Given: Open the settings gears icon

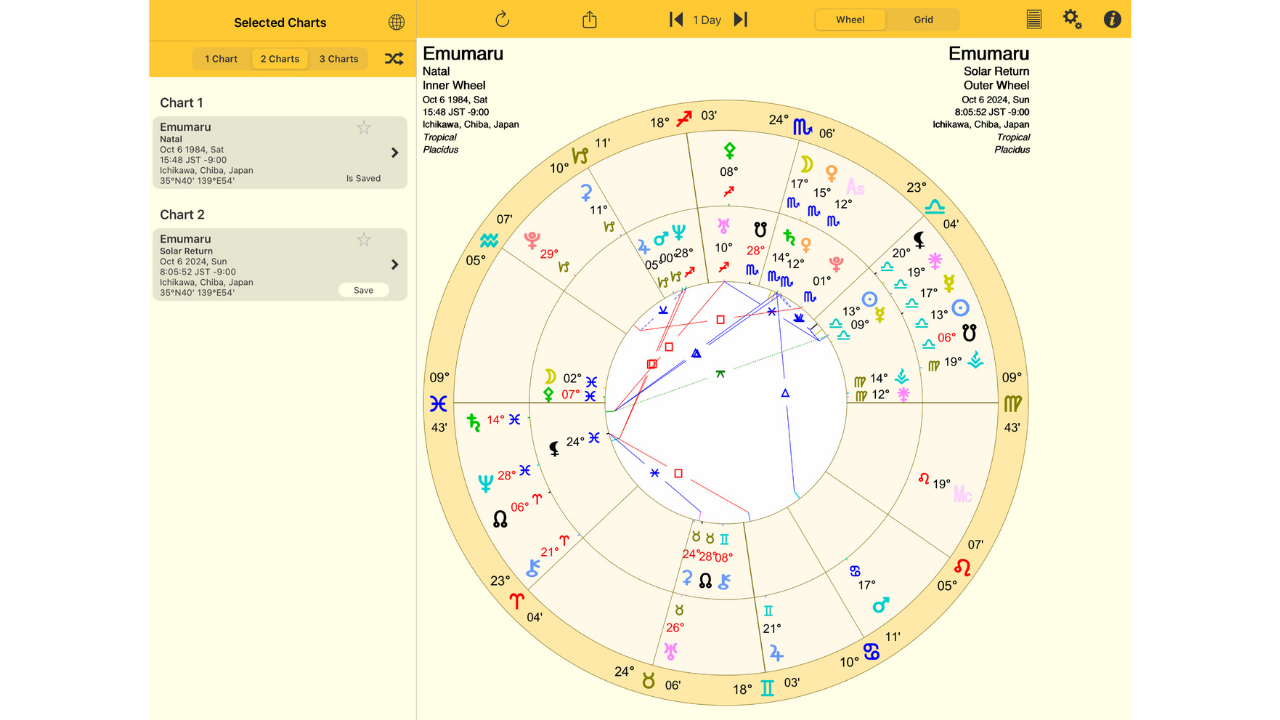Looking at the screenshot, I should [1072, 19].
